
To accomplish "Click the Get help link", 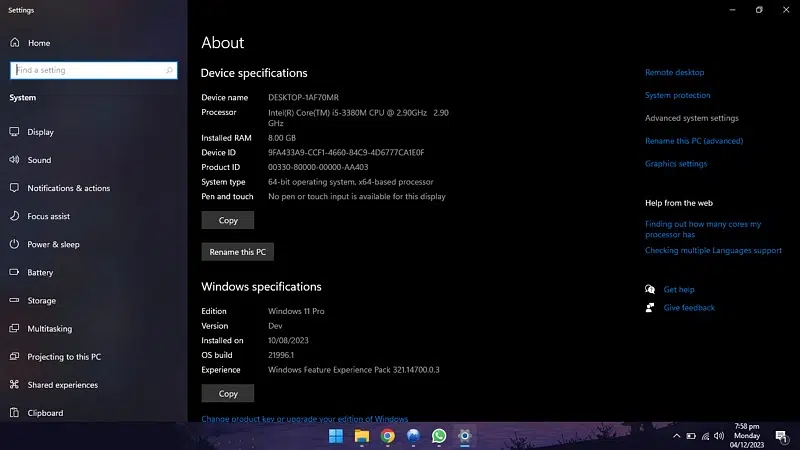I will [x=678, y=290].
